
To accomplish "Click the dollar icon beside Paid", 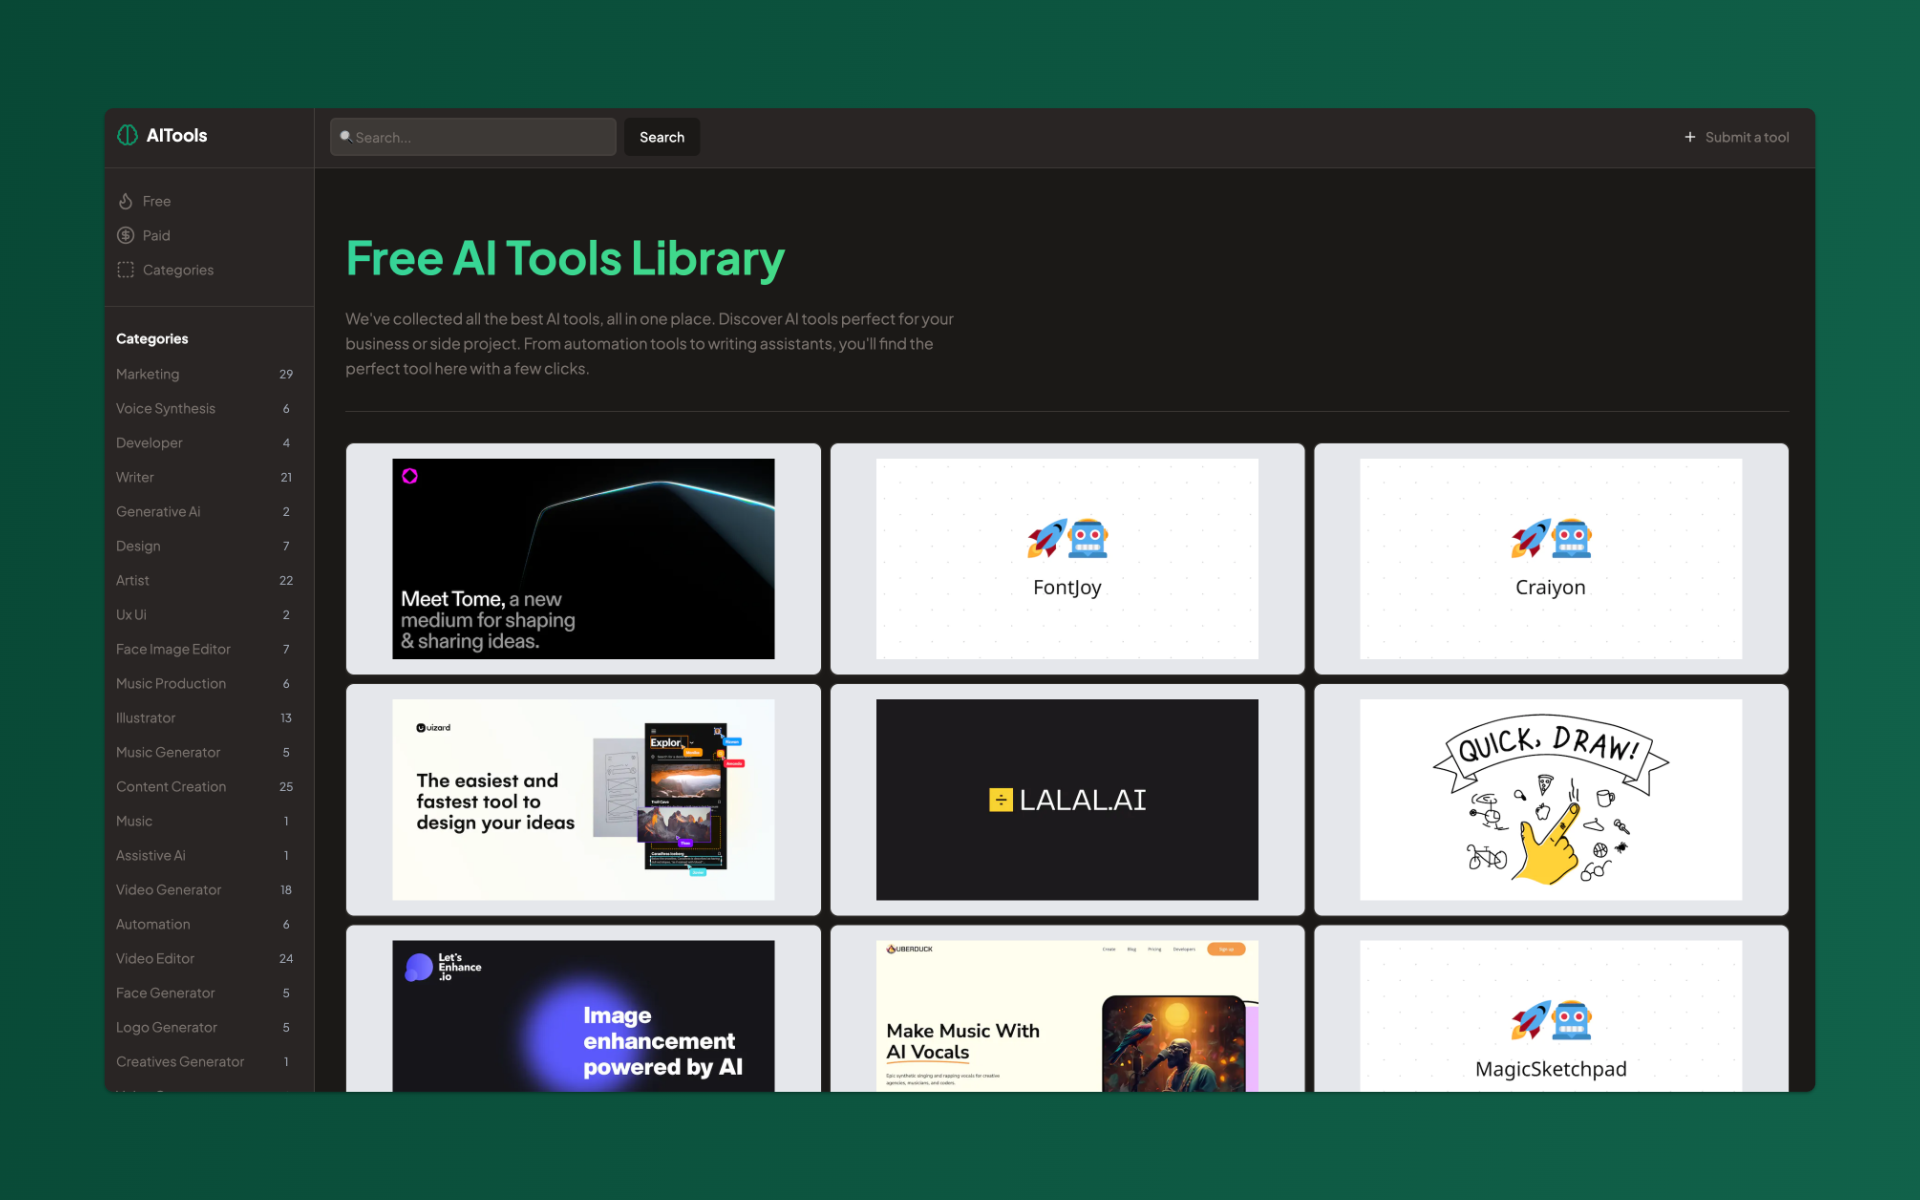I will tap(127, 235).
